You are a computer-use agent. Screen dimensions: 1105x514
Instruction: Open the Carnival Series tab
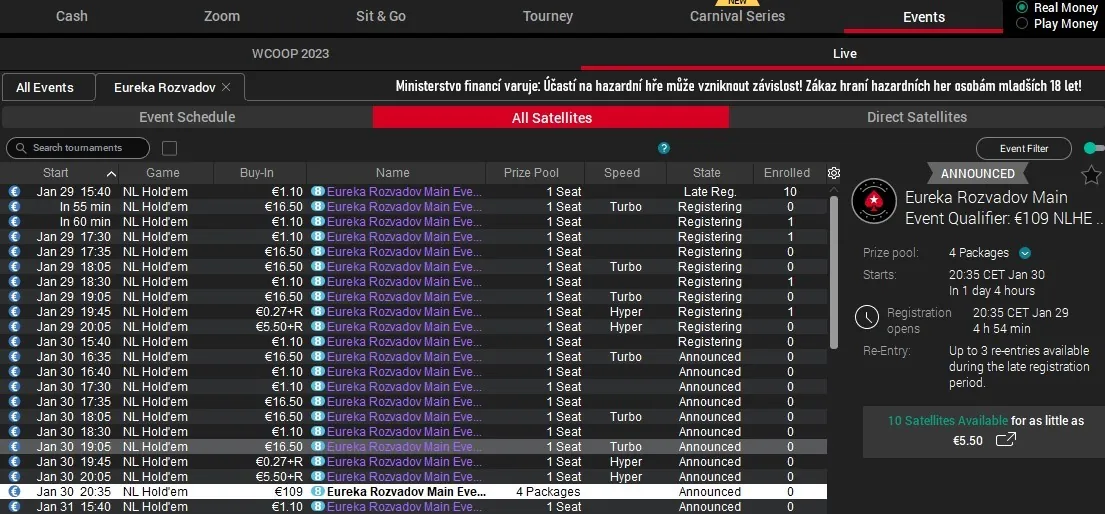click(x=737, y=16)
